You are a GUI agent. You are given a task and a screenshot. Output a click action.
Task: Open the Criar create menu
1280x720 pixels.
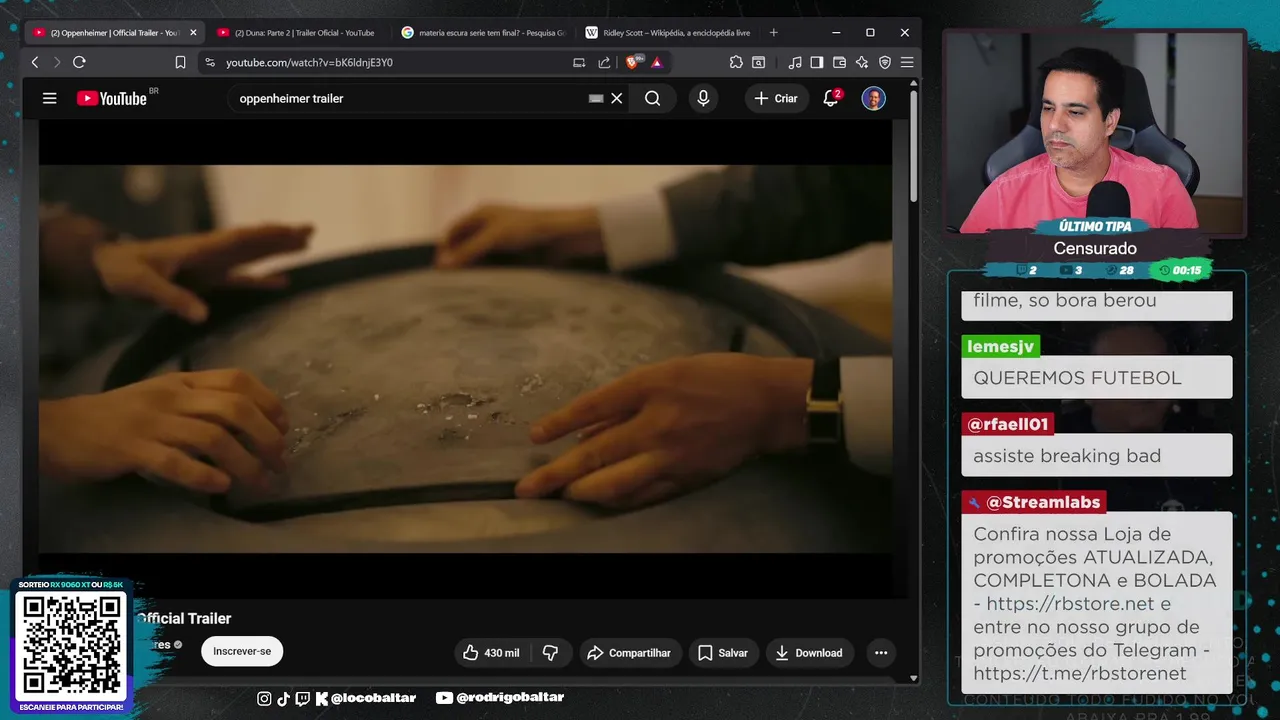[776, 98]
